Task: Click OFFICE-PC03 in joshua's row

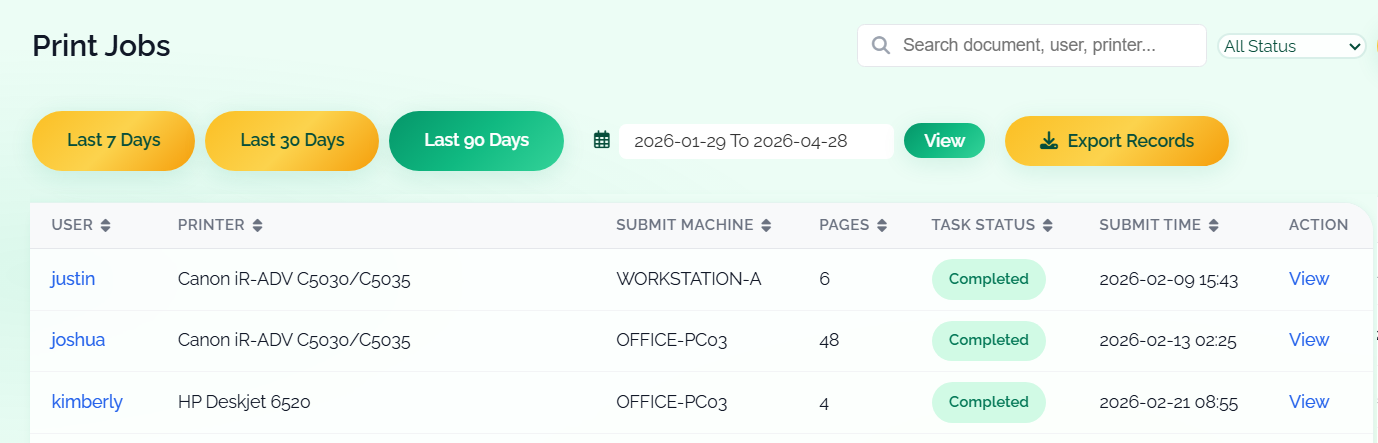Action: pos(672,341)
